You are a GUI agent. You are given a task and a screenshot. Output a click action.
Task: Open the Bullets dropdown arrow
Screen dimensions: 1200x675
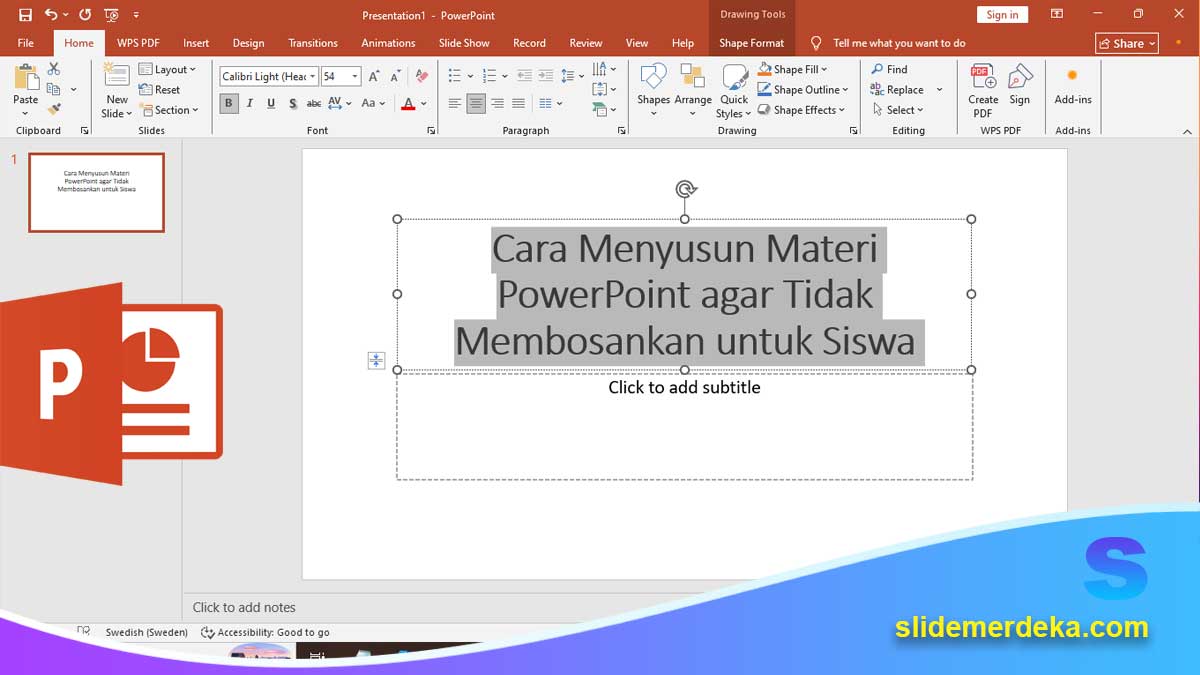click(x=469, y=76)
